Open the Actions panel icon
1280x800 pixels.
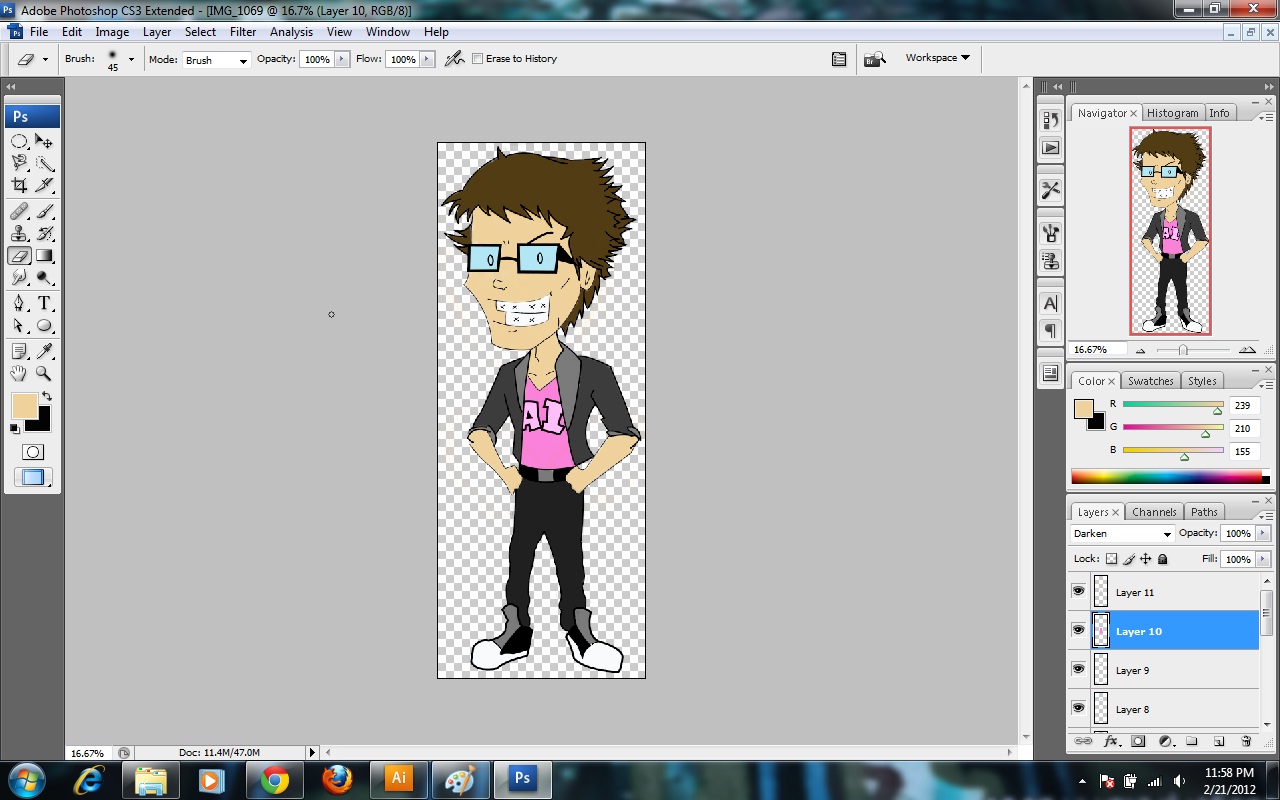click(1050, 147)
